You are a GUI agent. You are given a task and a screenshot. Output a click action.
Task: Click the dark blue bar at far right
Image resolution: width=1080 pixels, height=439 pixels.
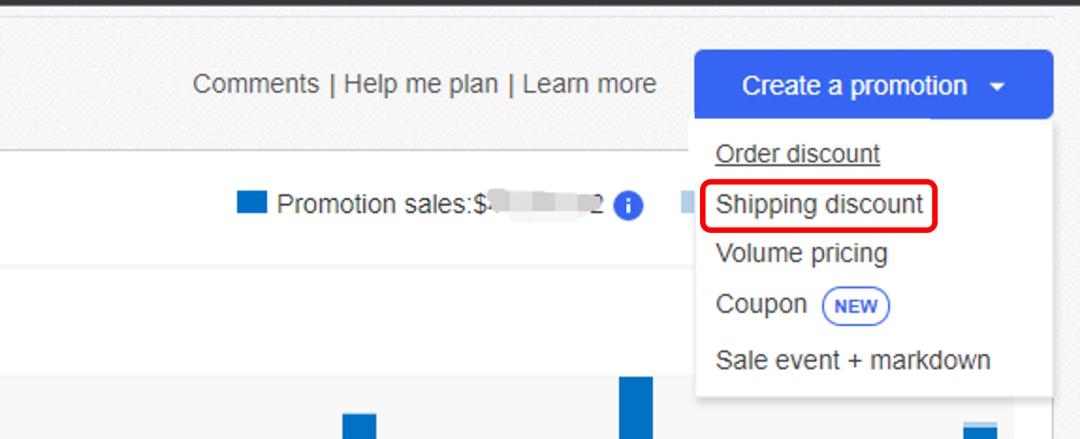(980, 433)
